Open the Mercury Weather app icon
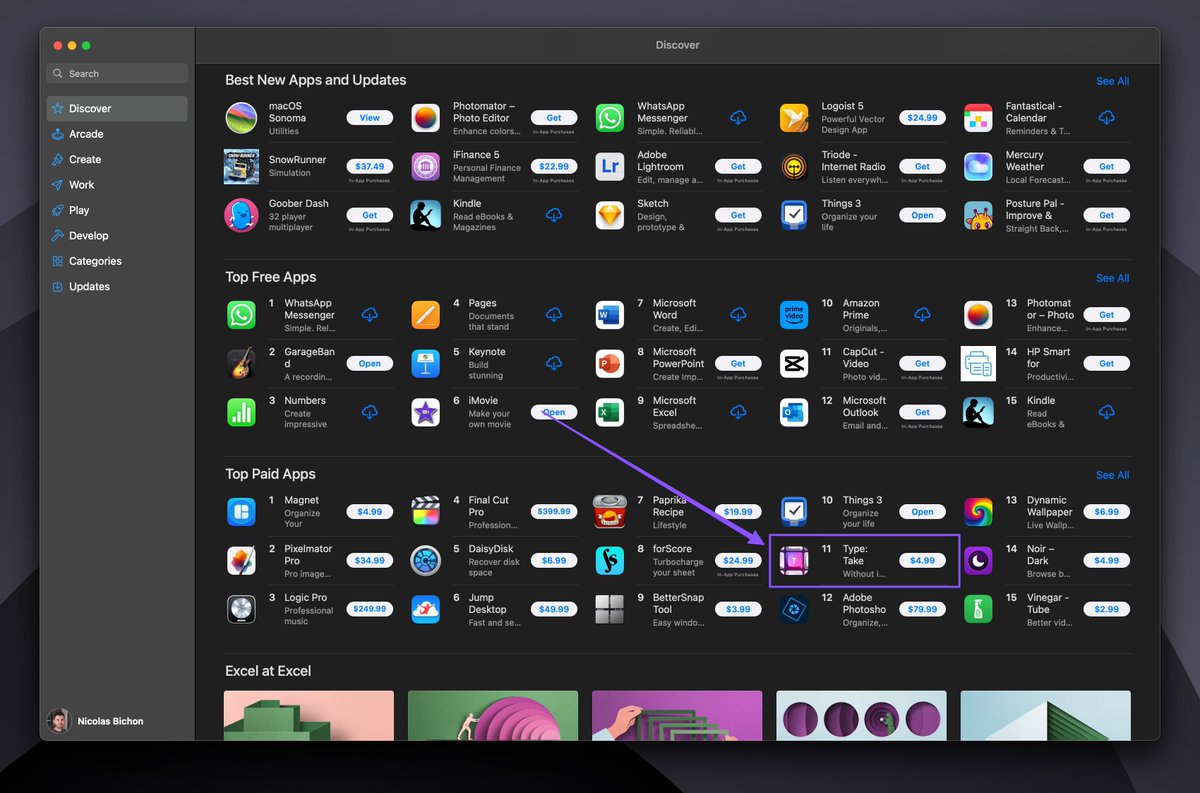Screen dimensions: 1200x793 pos(978,167)
